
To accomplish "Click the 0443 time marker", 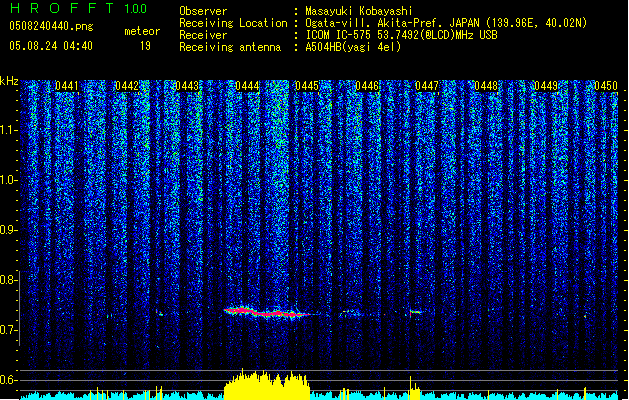I will coord(187,86).
